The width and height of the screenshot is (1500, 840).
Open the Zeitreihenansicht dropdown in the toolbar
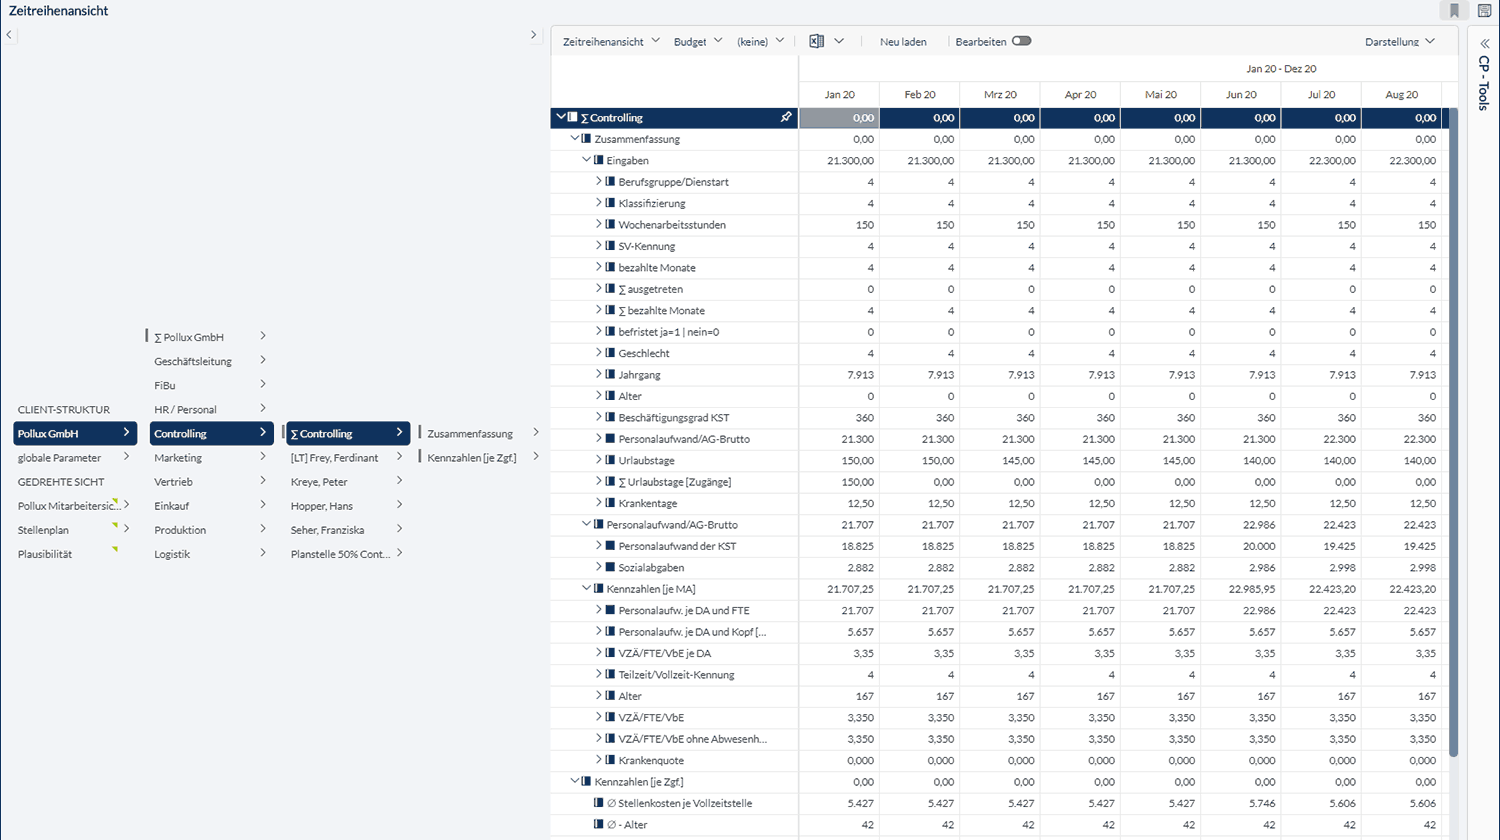[x=611, y=41]
